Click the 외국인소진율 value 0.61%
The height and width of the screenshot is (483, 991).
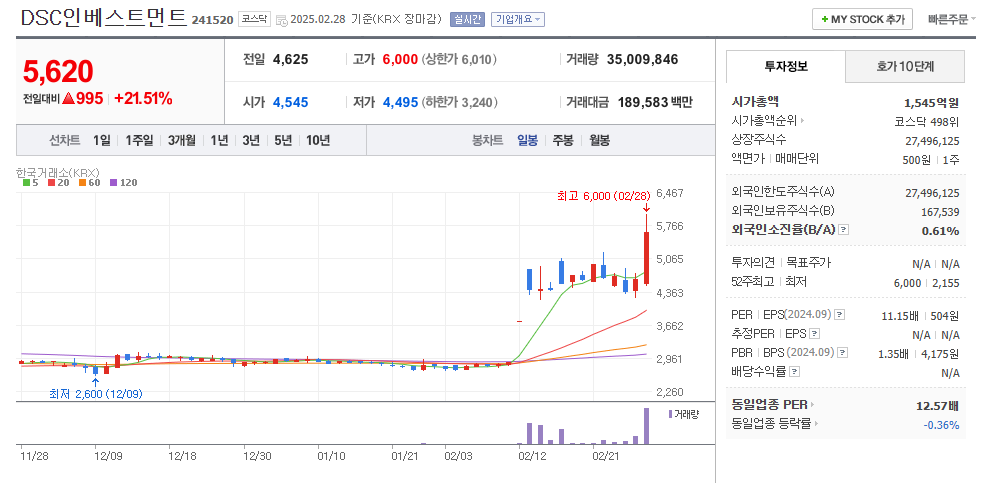tap(940, 231)
